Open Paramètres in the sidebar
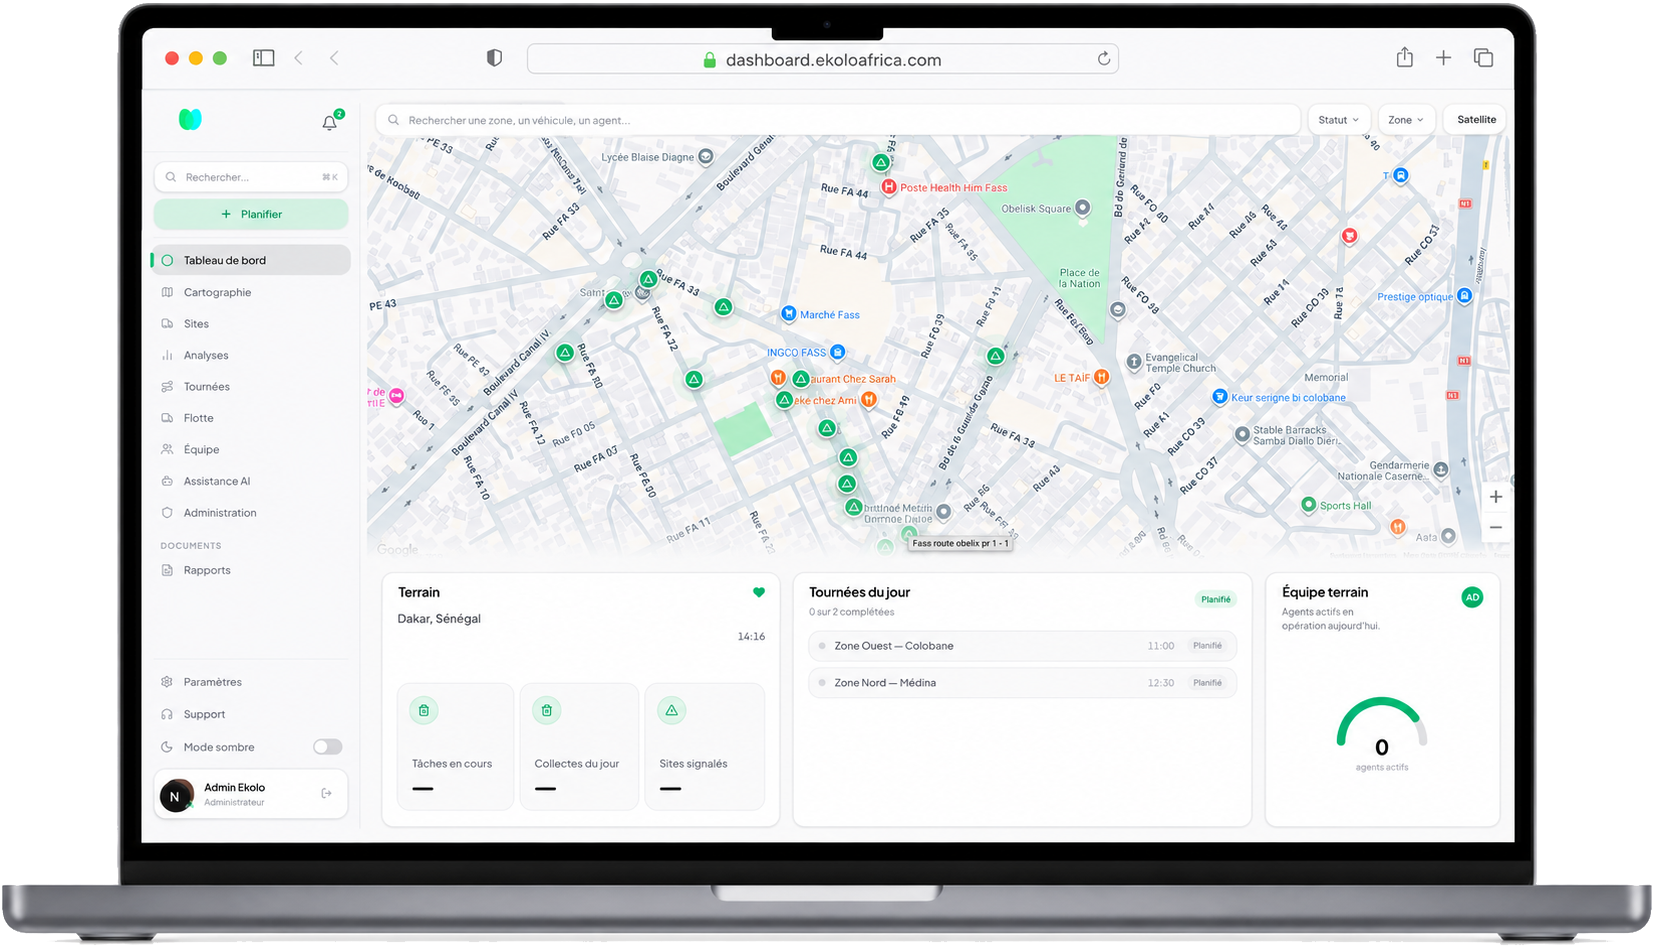This screenshot has width=1654, height=951. (252, 682)
